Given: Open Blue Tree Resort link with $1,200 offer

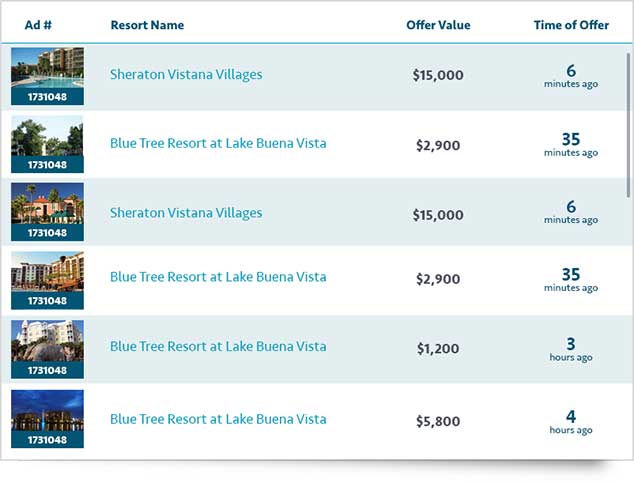Looking at the screenshot, I should click(x=218, y=346).
